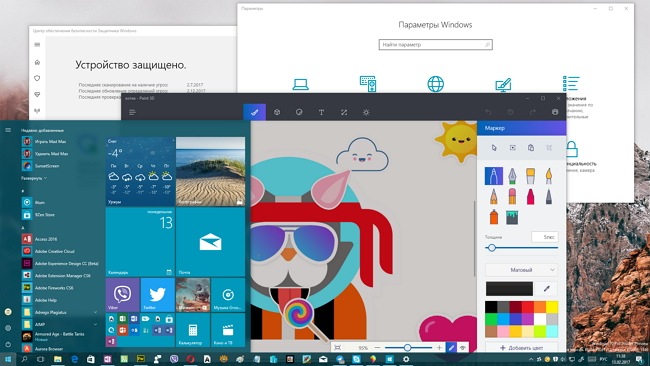Select the 3D objects cube tool
Screen dimensions: 650x366
point(277,112)
